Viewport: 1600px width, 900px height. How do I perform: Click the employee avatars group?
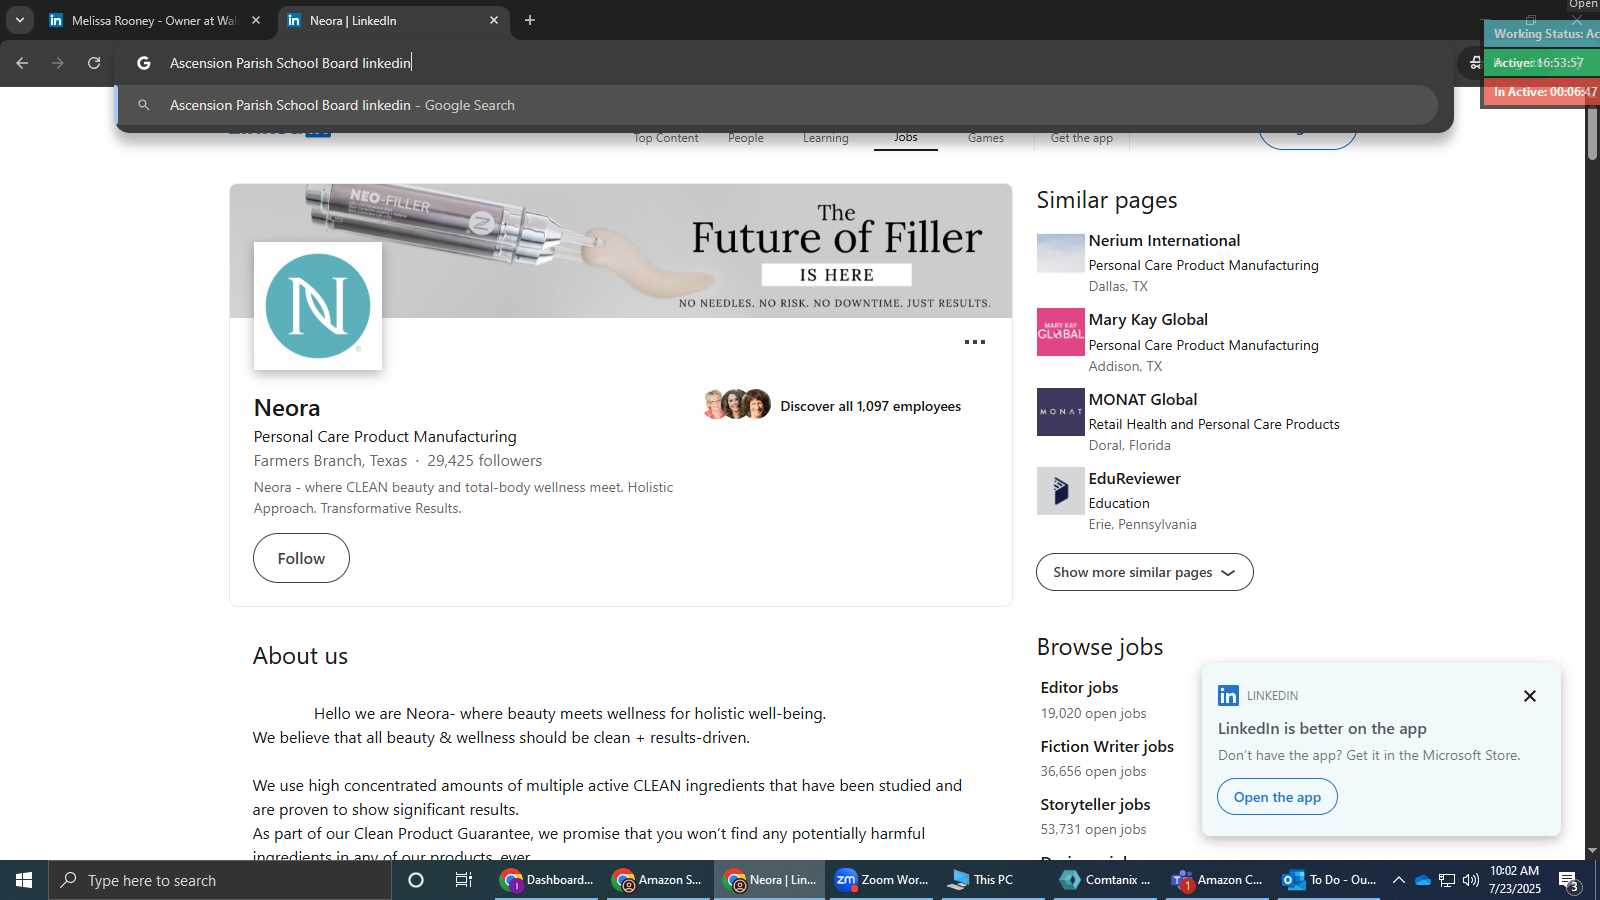pos(737,404)
